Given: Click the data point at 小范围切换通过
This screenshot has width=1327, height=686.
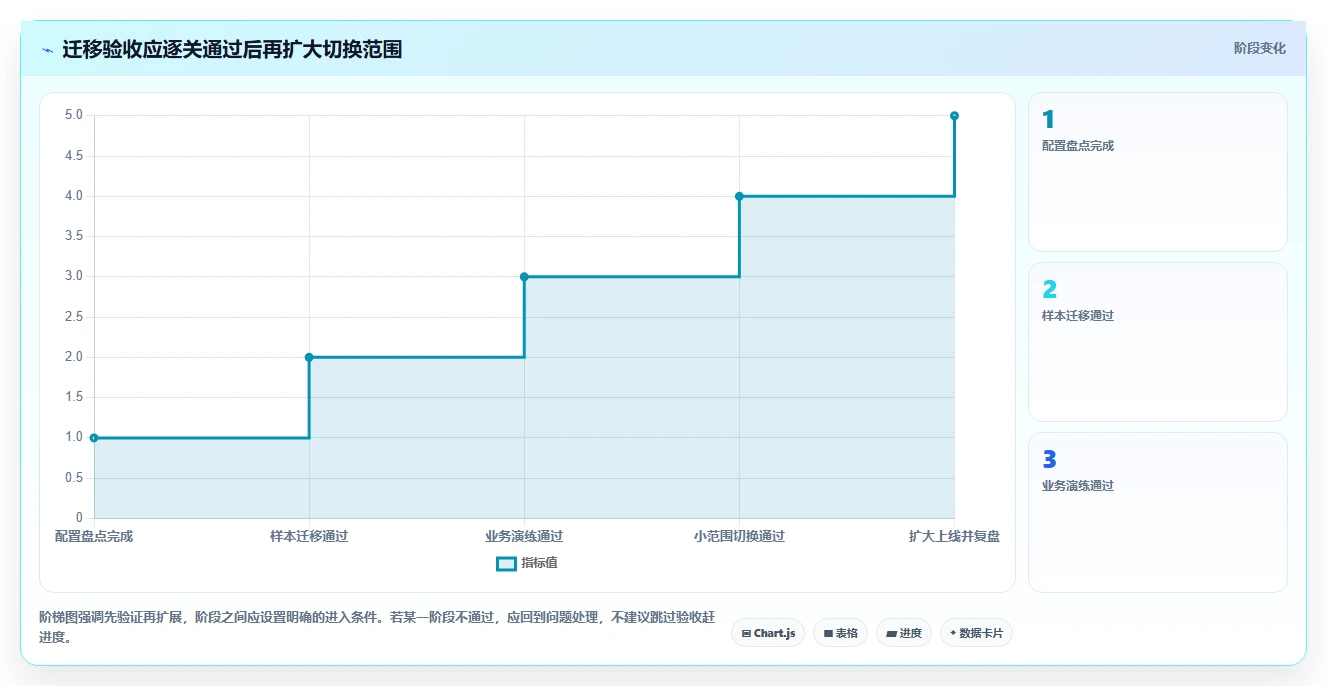Looking at the screenshot, I should point(739,196).
